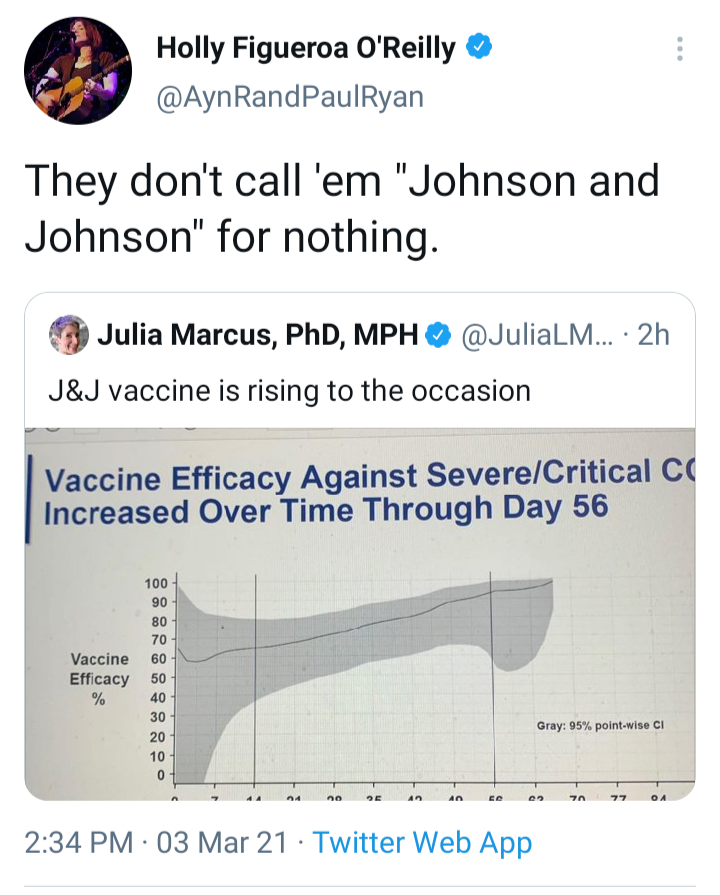
Task: Click Holly Figueroa O'Reilly's profile picture
Action: pyautogui.click(x=77, y=69)
